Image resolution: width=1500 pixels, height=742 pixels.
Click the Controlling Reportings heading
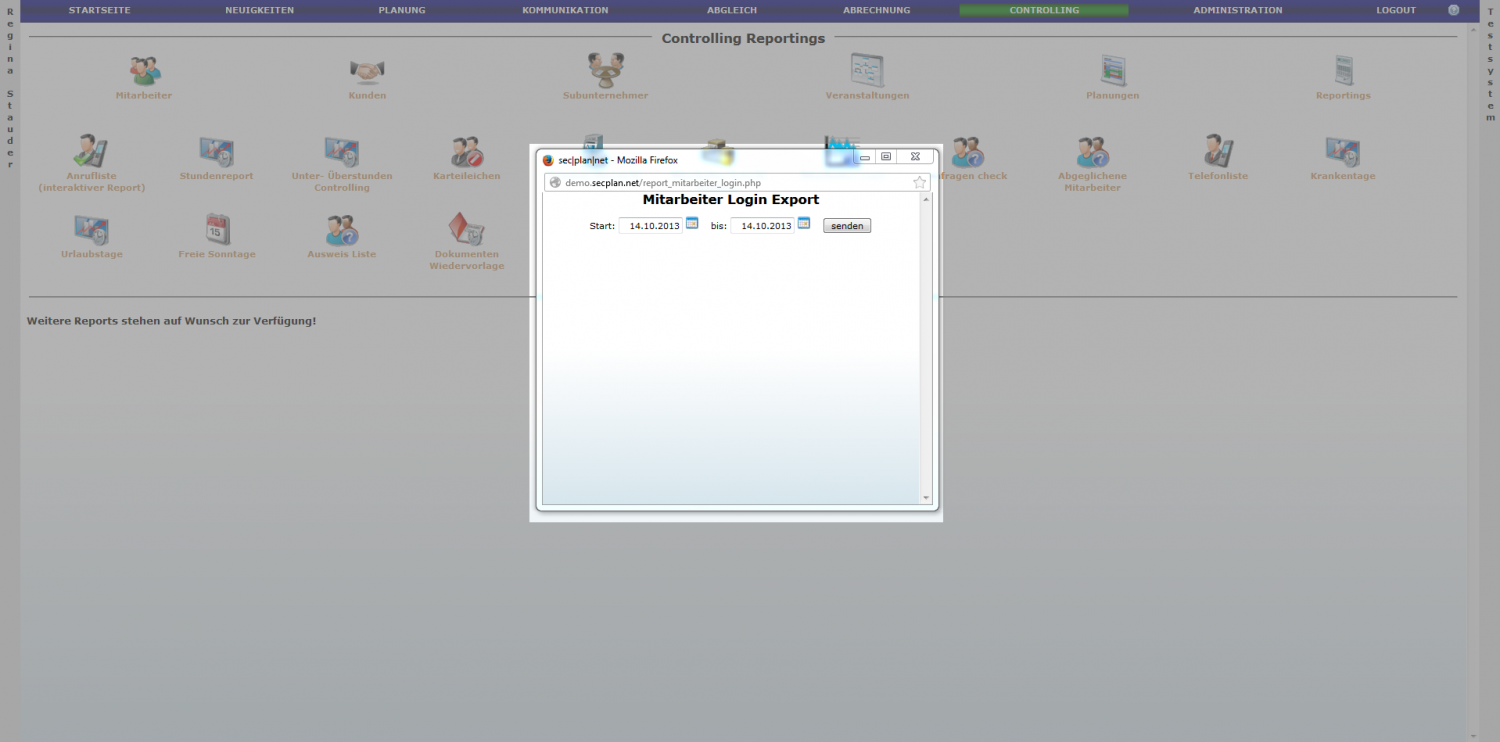point(743,38)
